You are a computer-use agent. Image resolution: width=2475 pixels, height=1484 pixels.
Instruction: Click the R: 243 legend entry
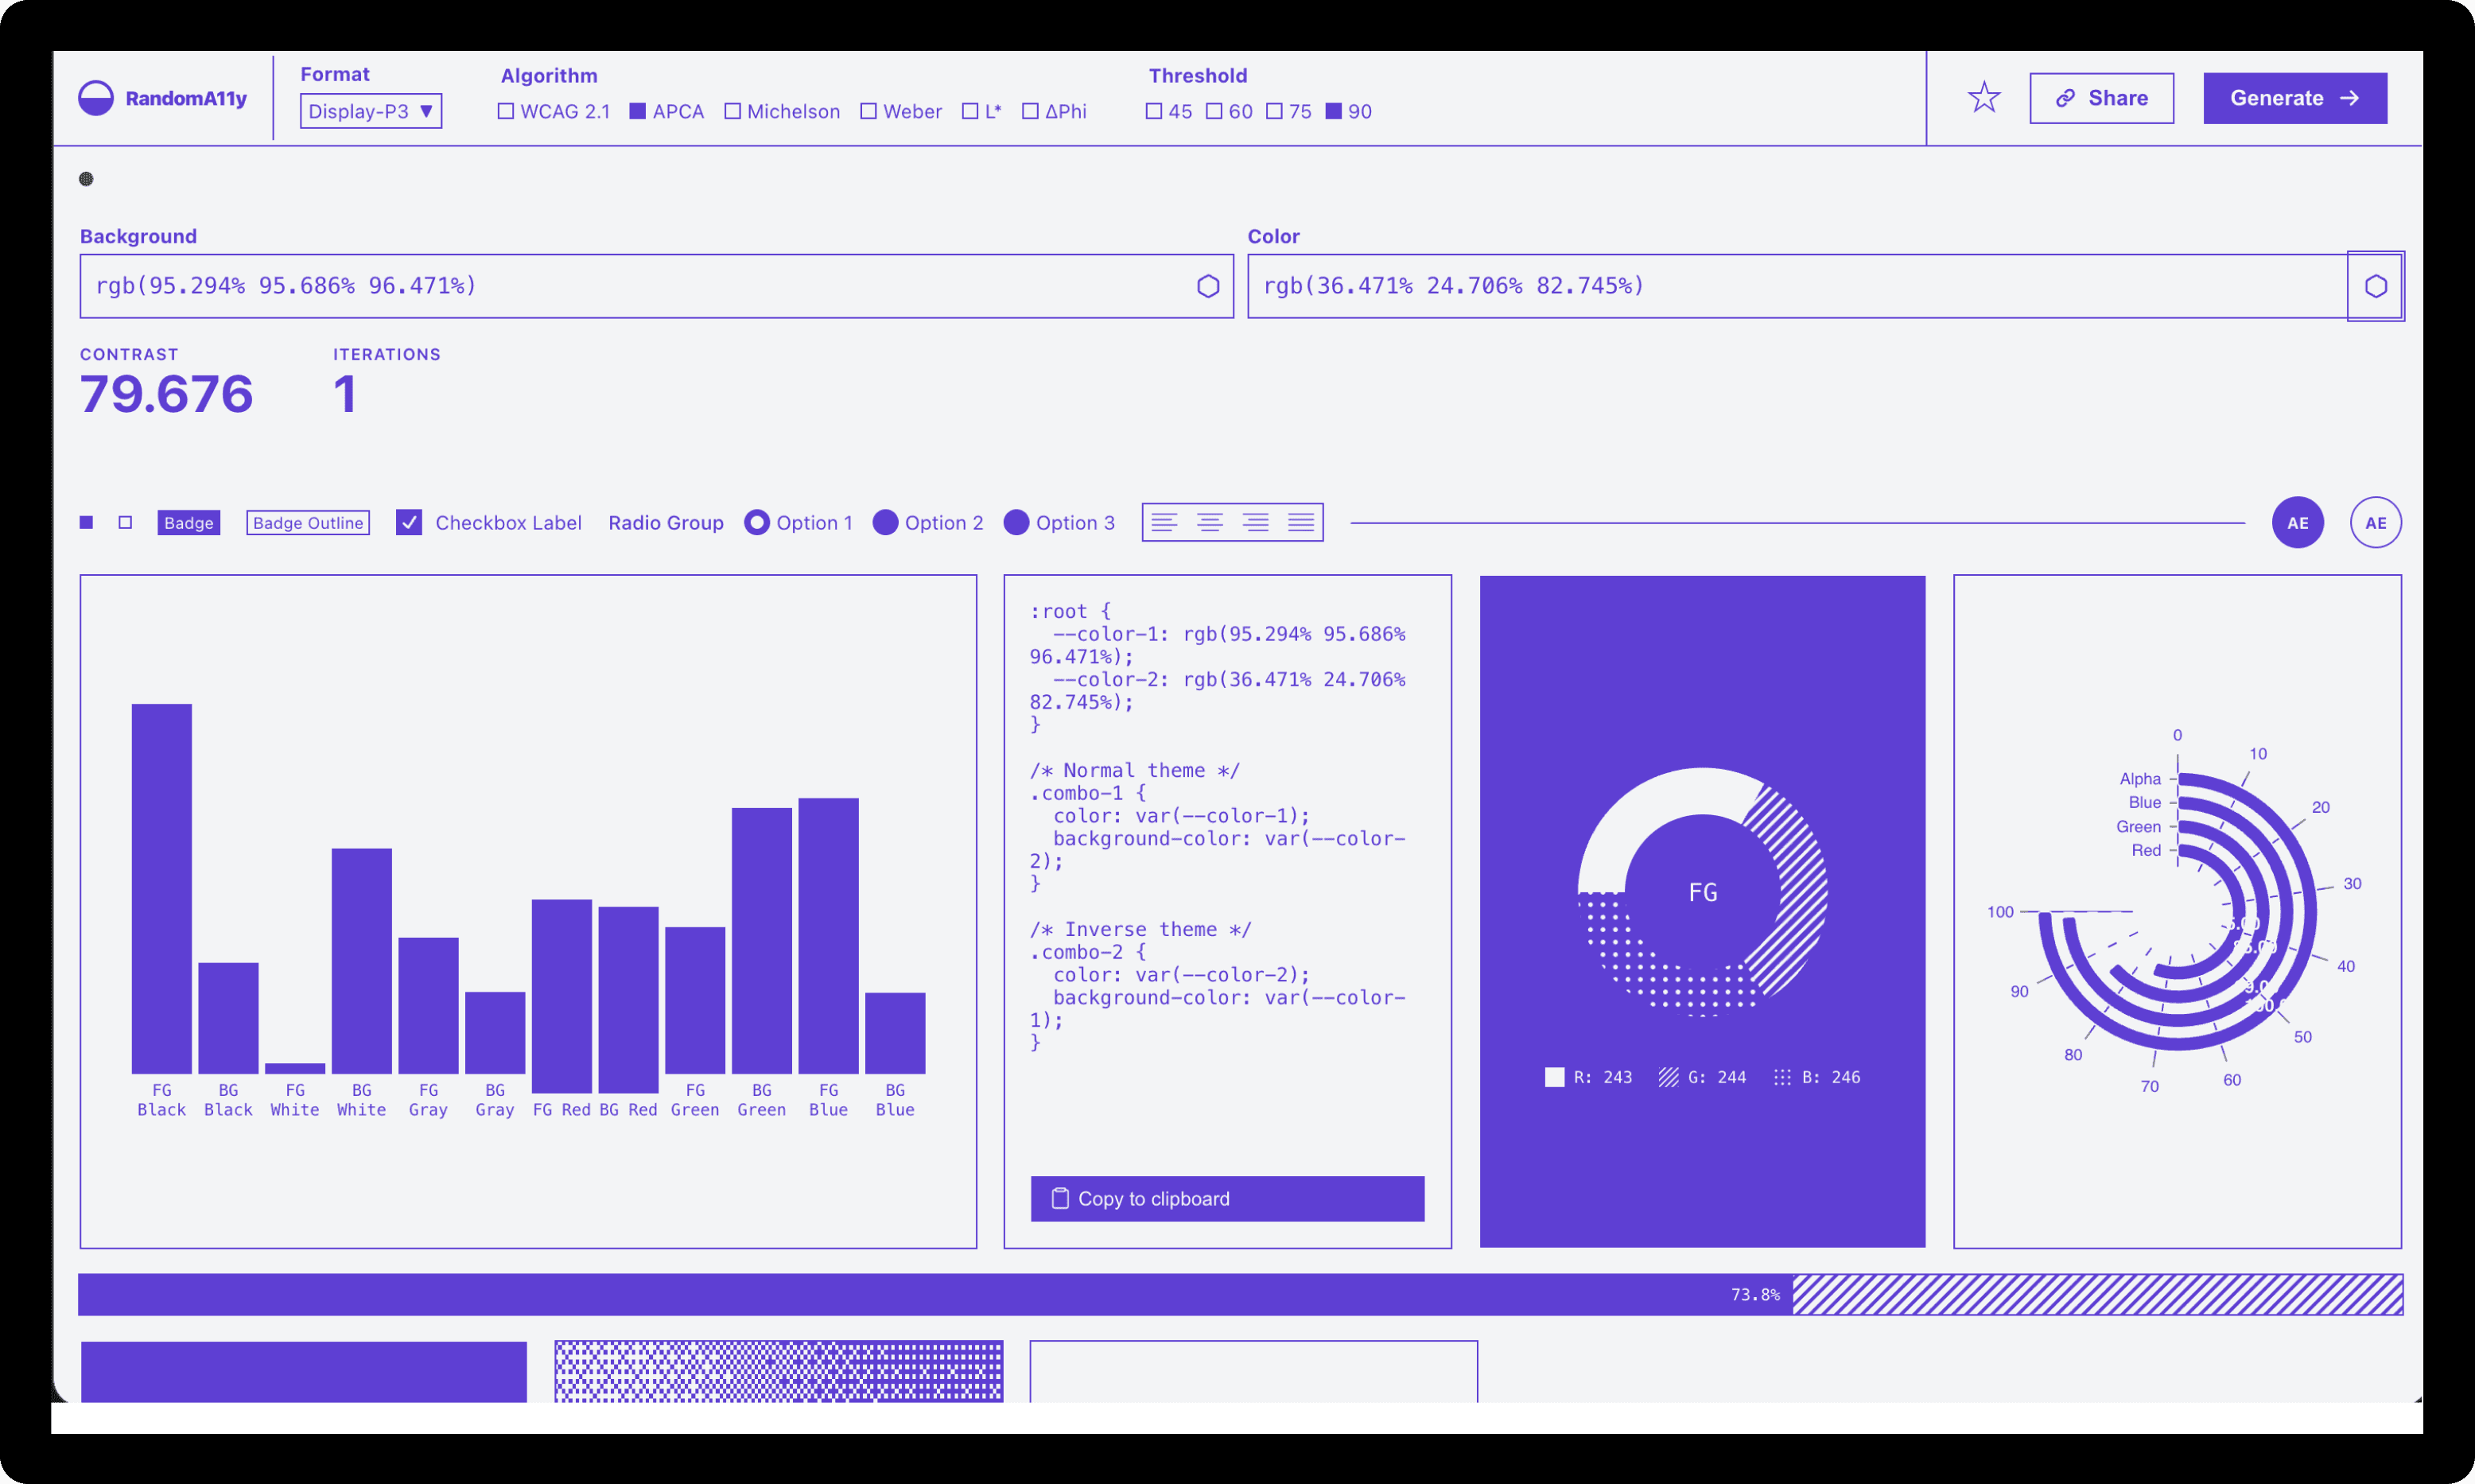(1589, 1077)
